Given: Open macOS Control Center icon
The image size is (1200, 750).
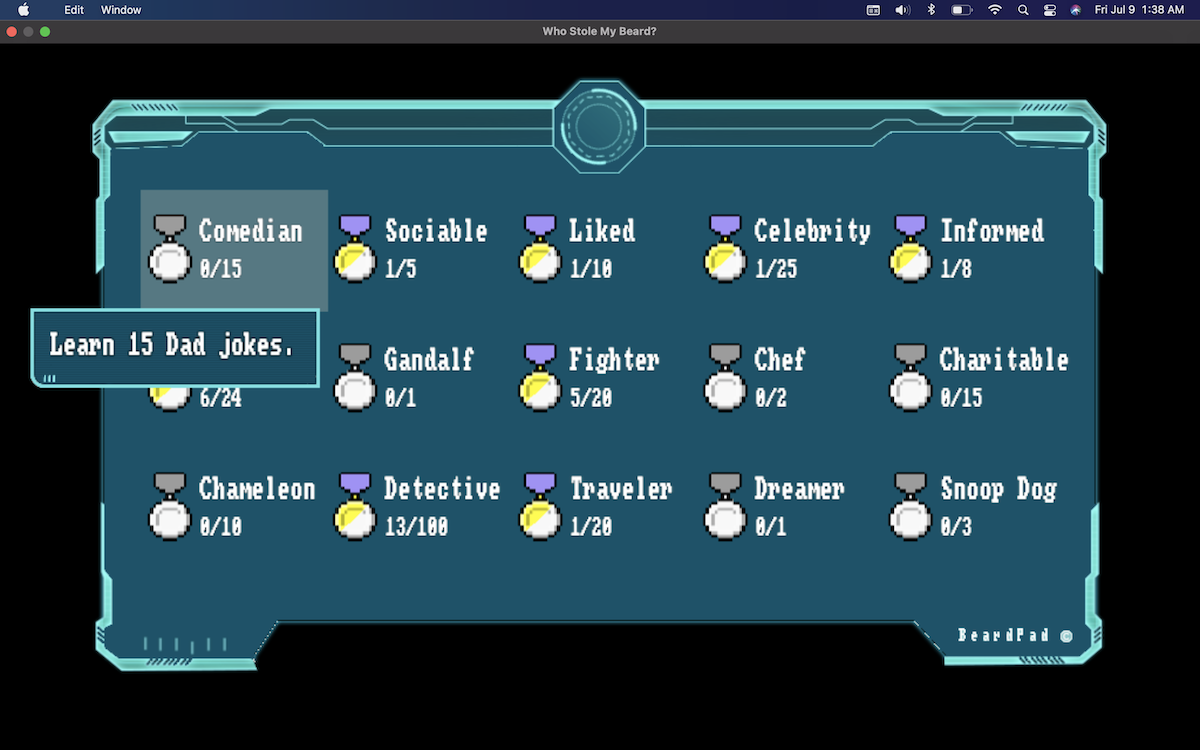Looking at the screenshot, I should point(1049,10).
